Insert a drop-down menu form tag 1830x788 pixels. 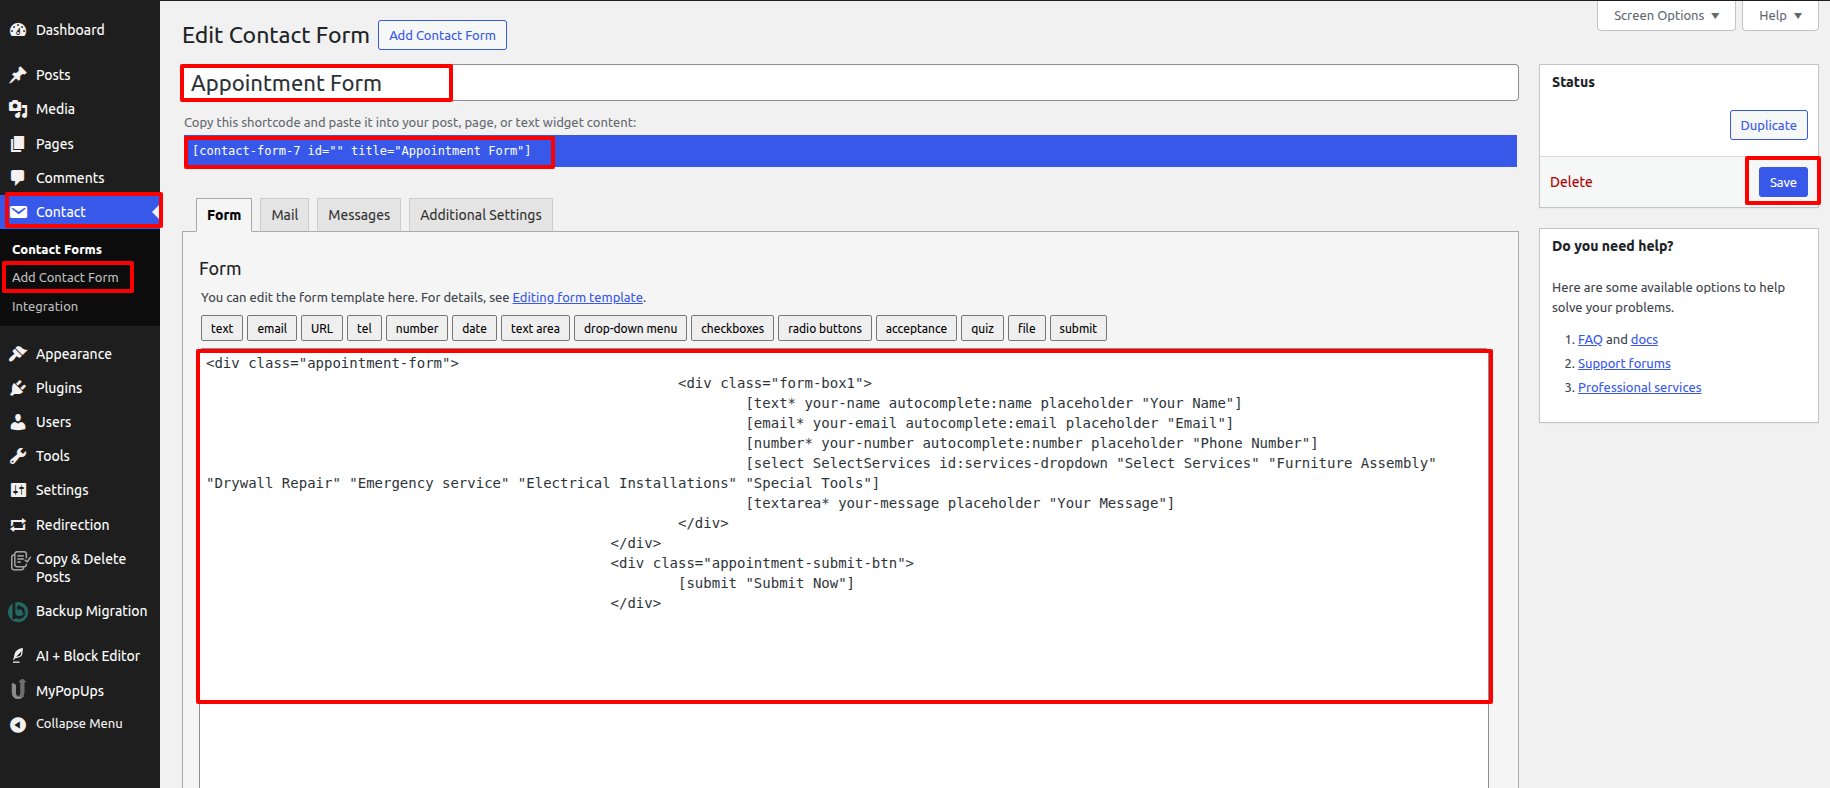(630, 328)
